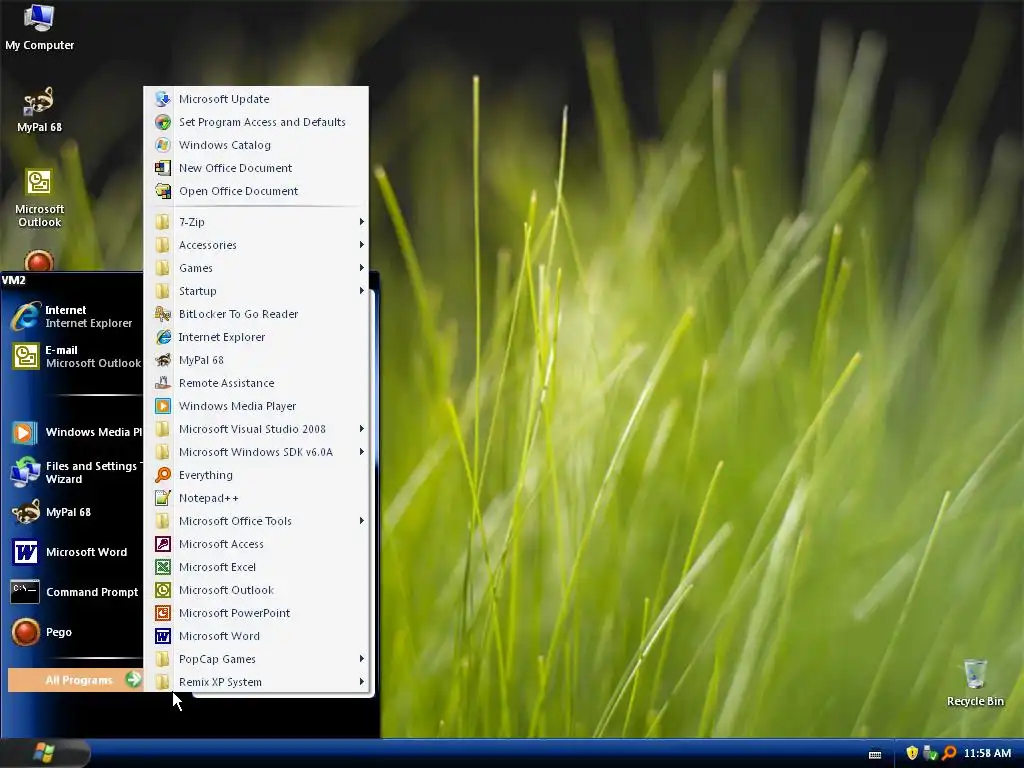Click Windows Media Player icon in programs list
Screen dimensions: 1024x768
tap(163, 406)
